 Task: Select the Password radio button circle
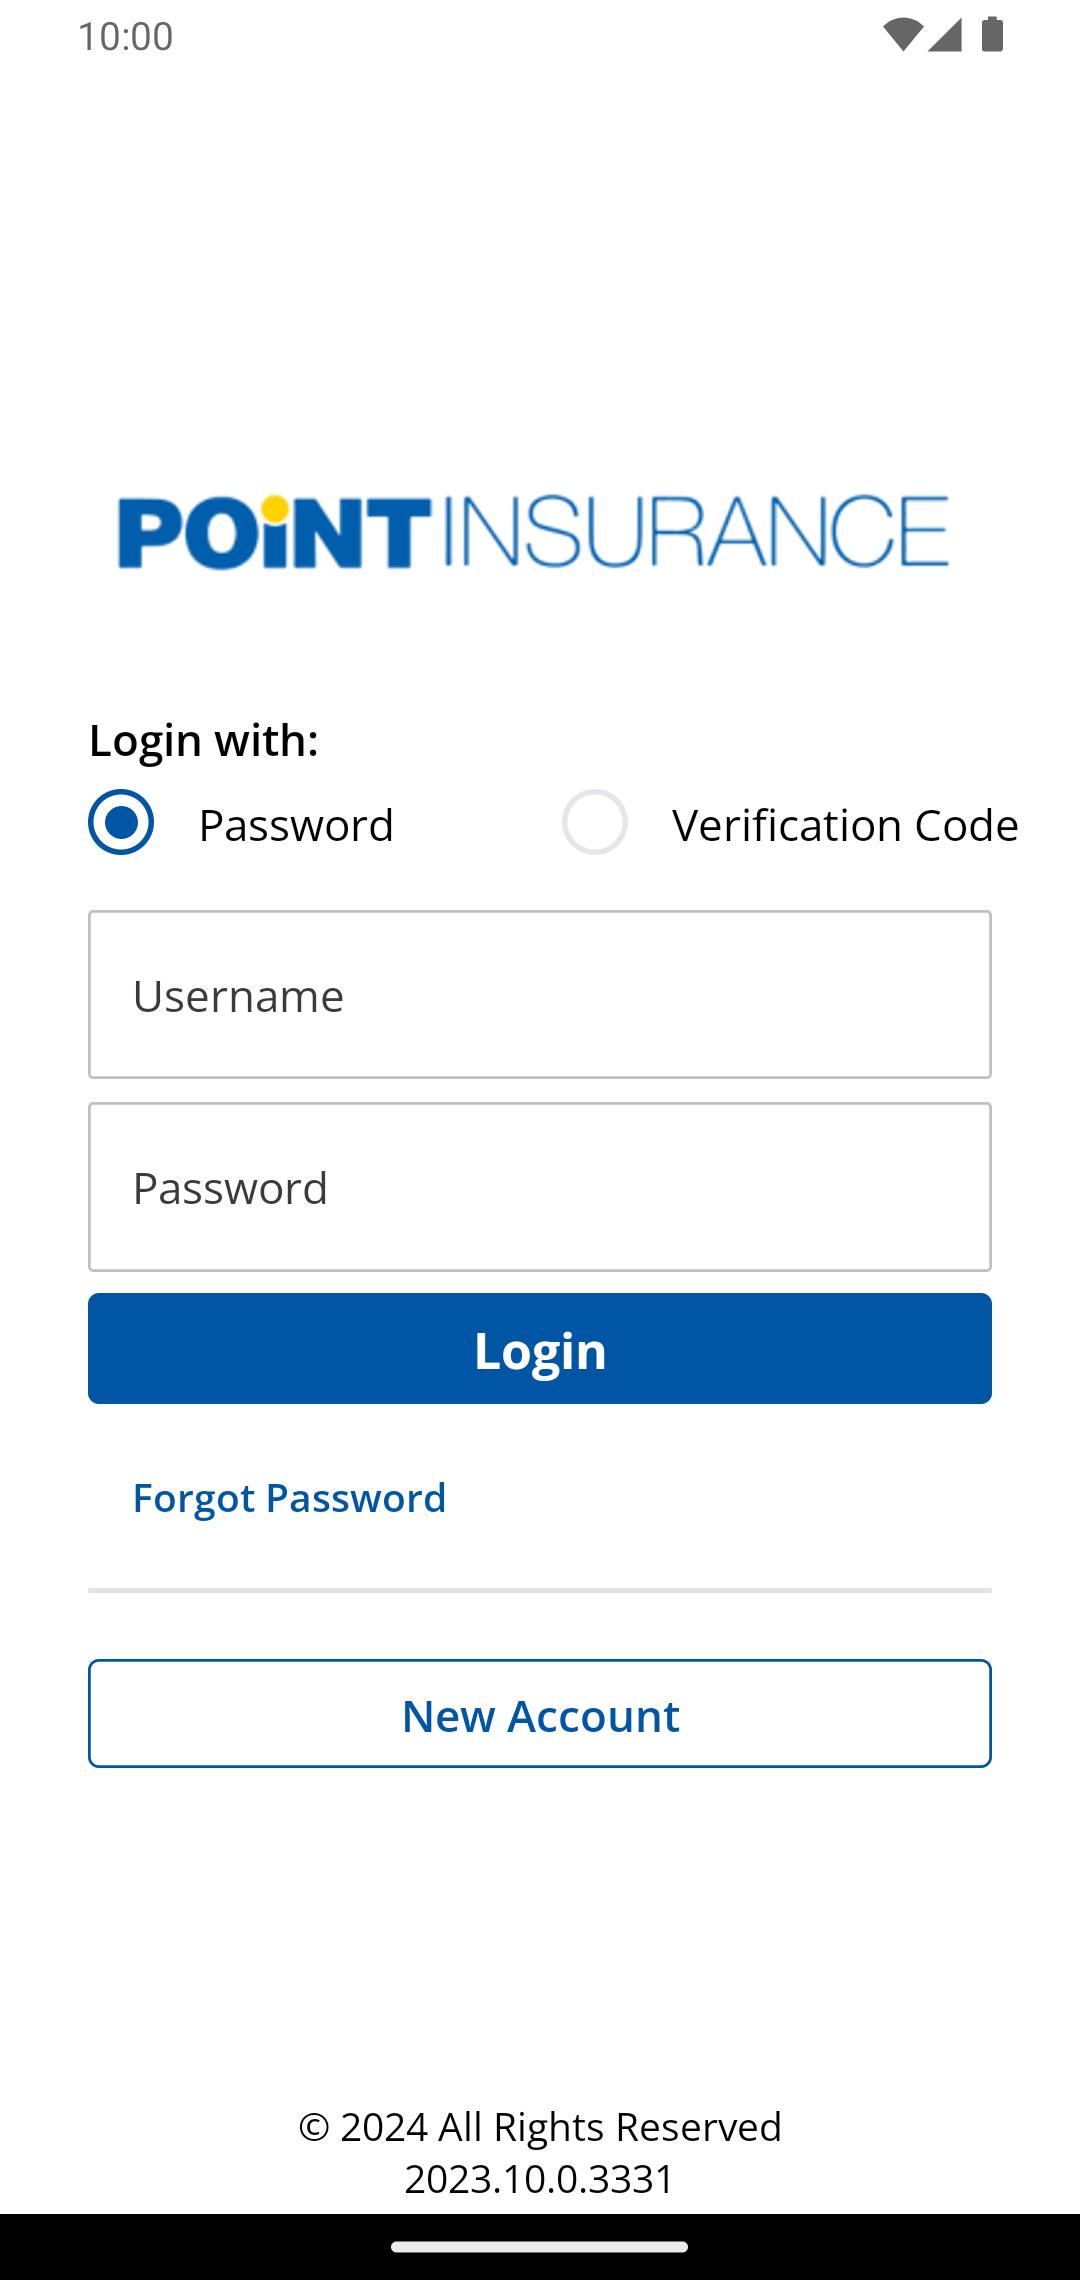point(121,823)
